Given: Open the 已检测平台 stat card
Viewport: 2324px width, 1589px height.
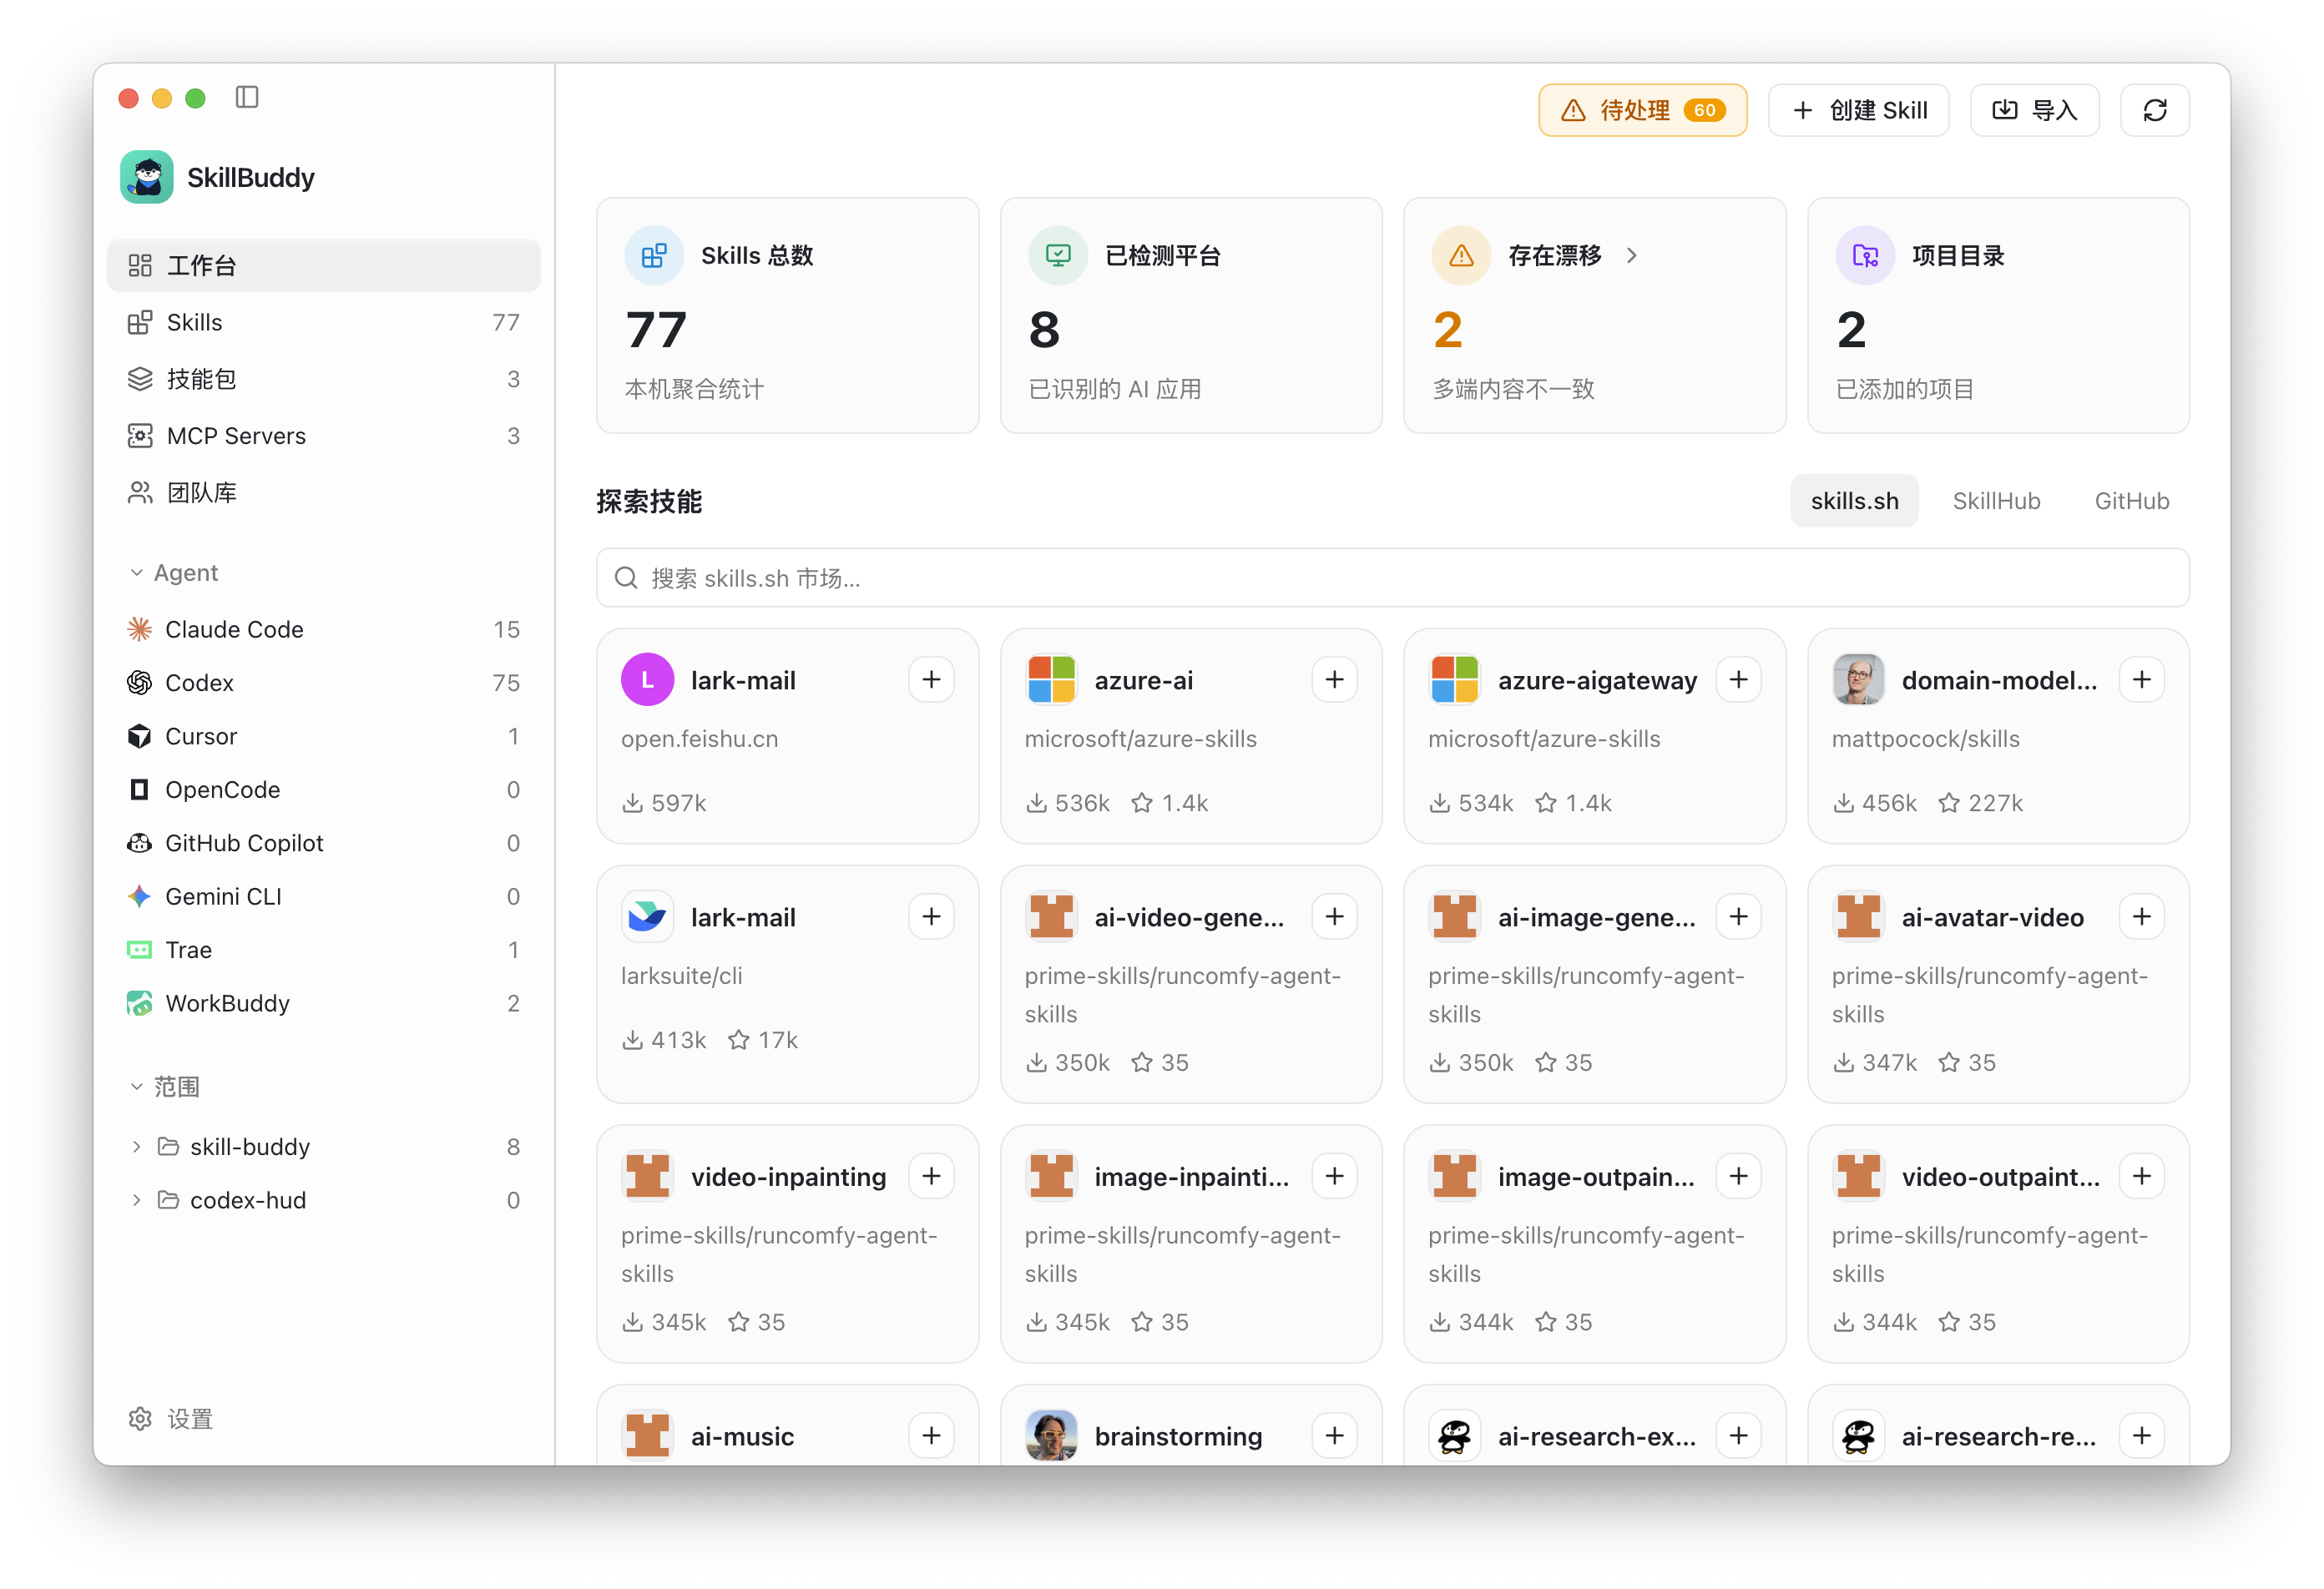Looking at the screenshot, I should (x=1191, y=316).
